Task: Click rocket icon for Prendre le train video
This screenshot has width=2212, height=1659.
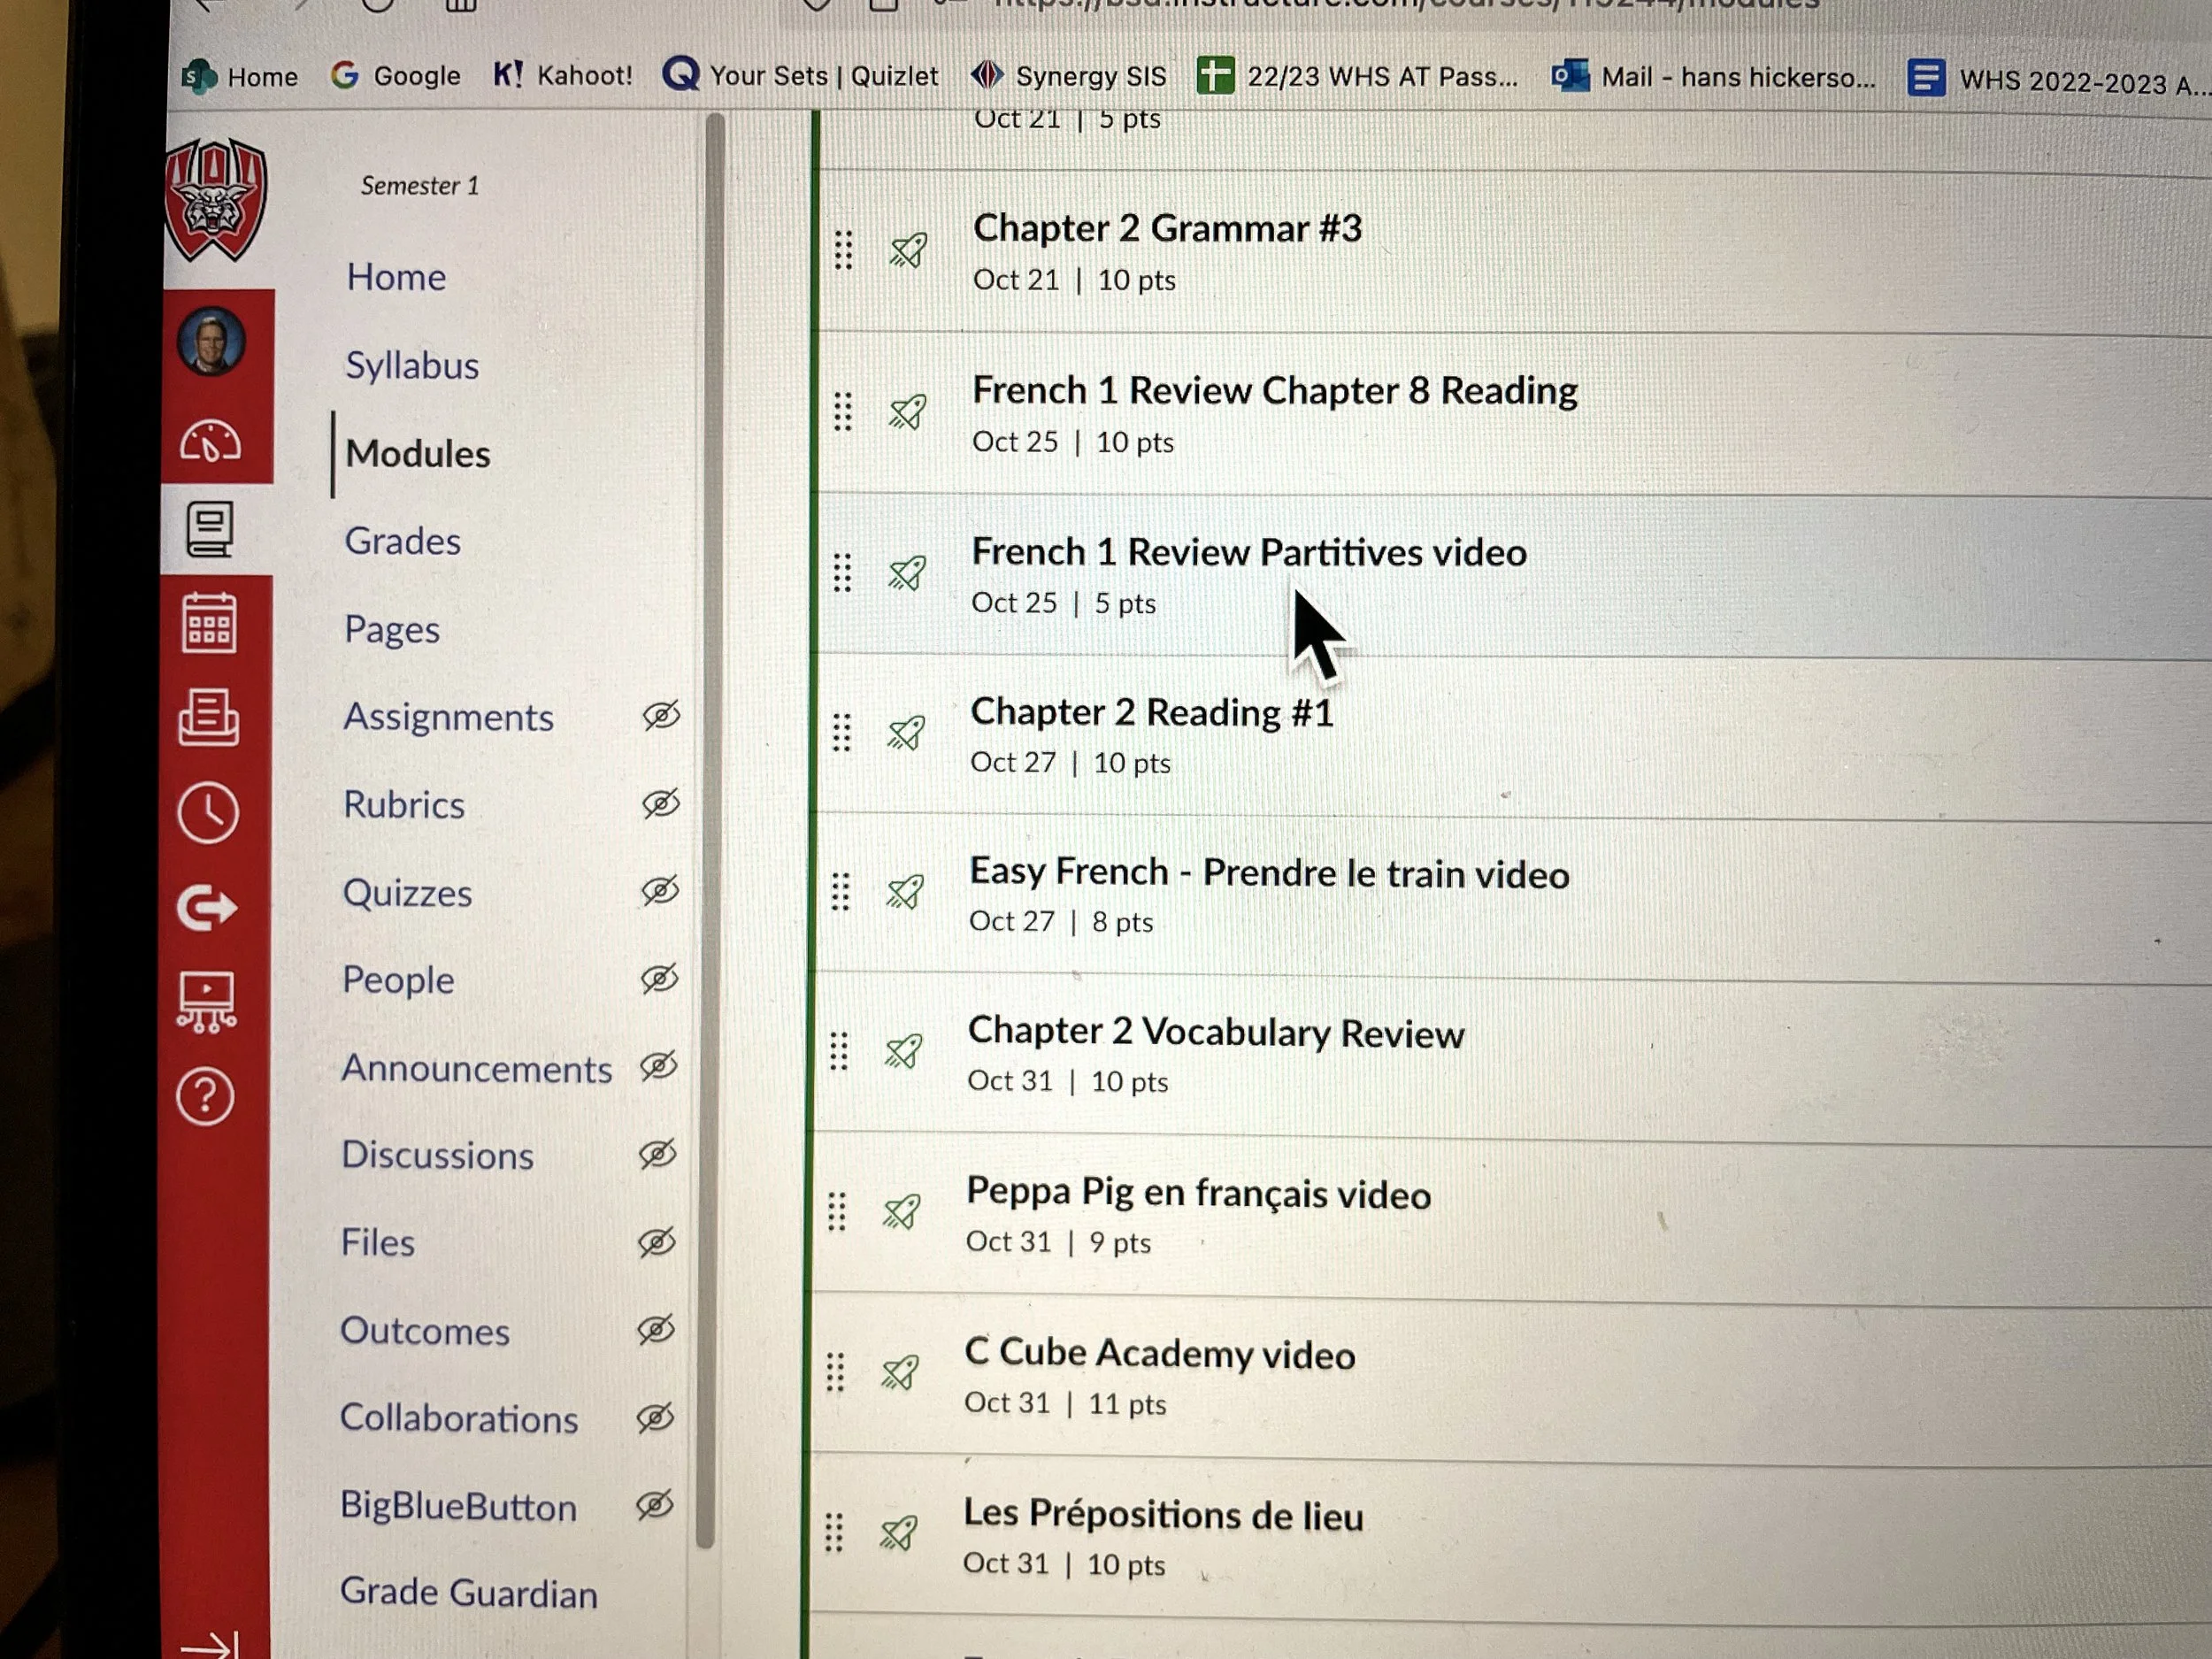Action: 905,892
